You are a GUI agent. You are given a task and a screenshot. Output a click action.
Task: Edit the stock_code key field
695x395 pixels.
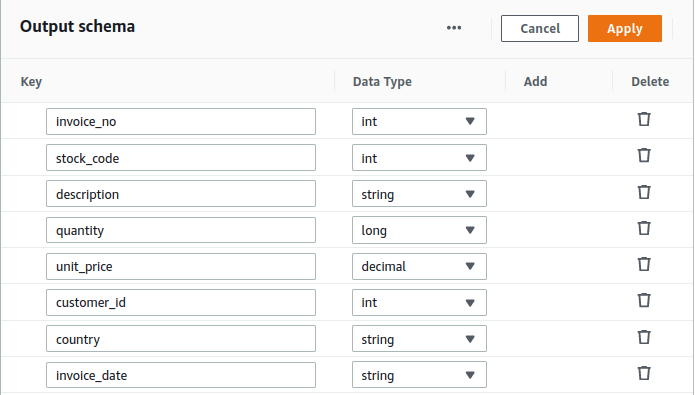181,158
